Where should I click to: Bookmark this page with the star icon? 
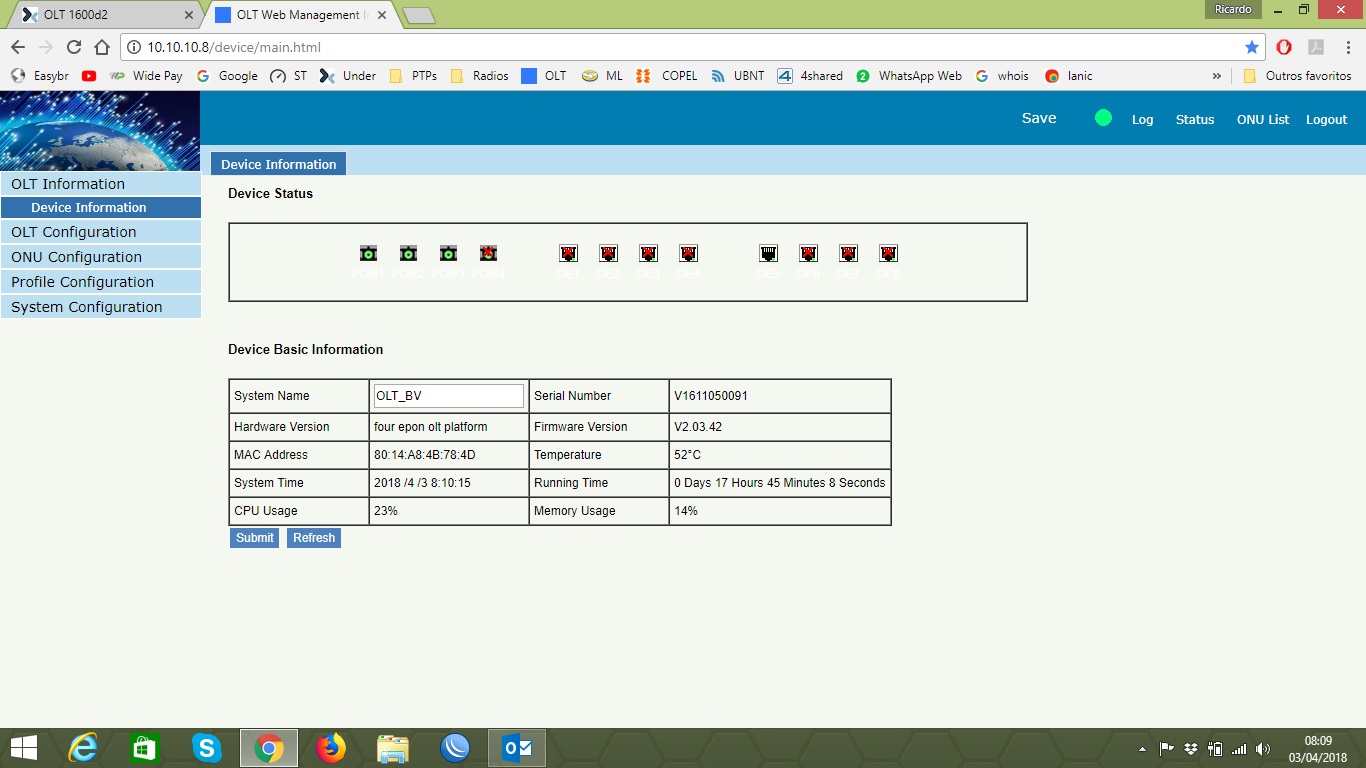pos(1252,47)
